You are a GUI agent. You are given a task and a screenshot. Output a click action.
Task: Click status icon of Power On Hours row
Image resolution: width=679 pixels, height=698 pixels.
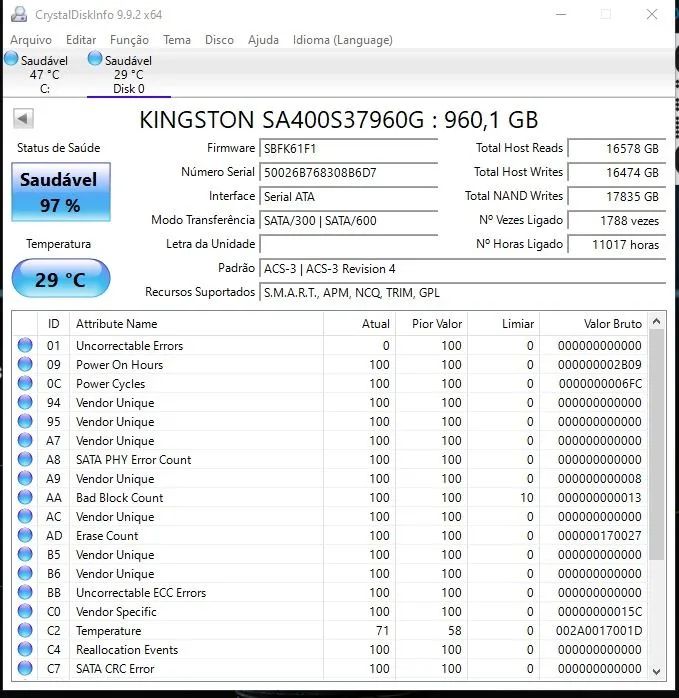point(25,364)
